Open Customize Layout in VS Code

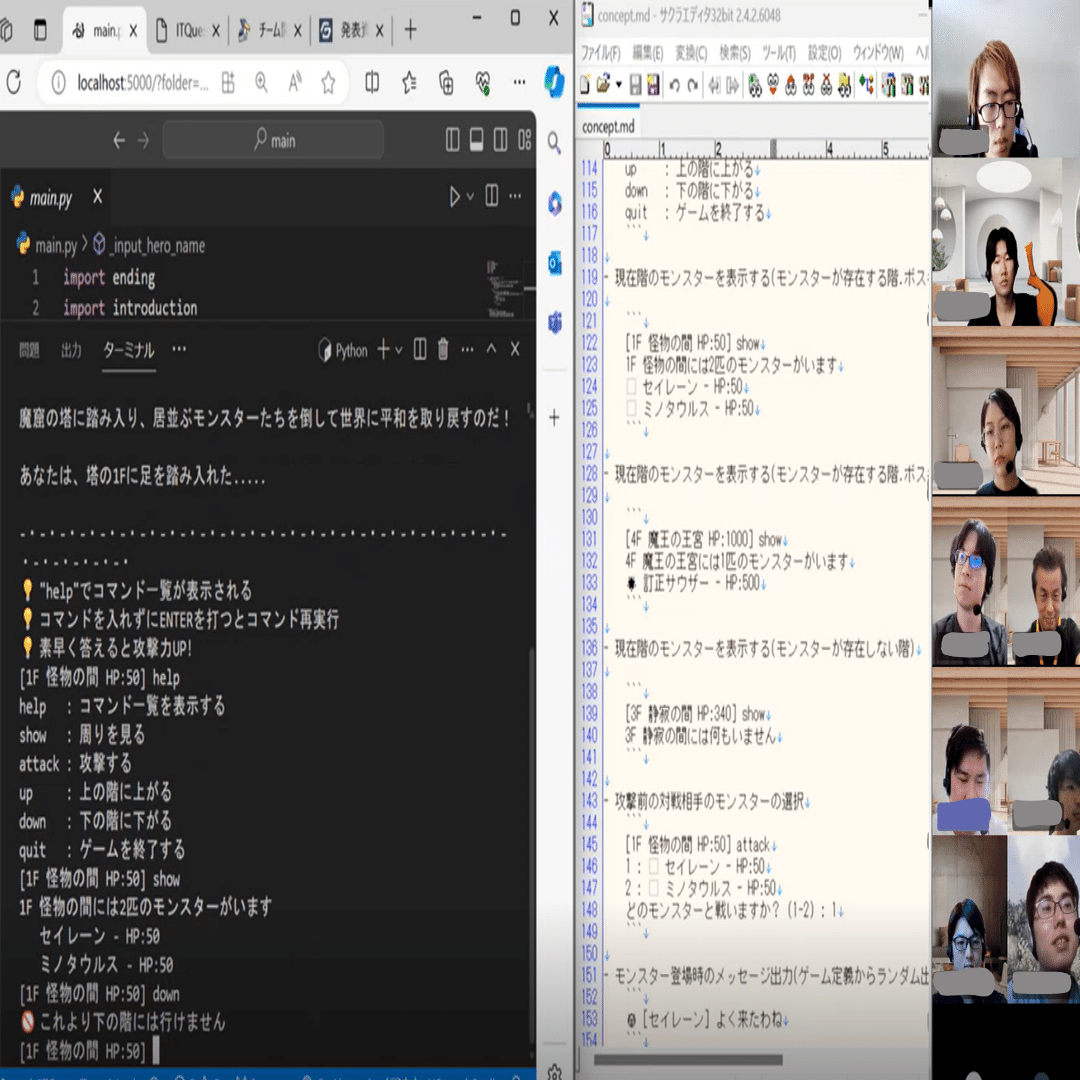525,140
